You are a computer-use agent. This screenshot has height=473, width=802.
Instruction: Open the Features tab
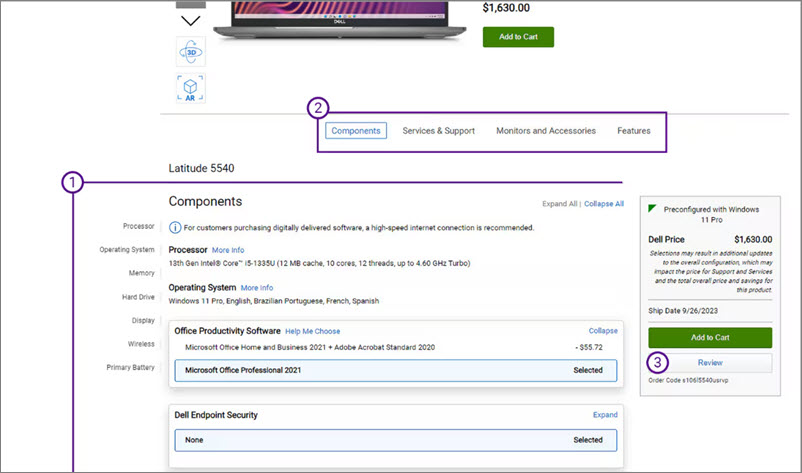[x=633, y=131]
